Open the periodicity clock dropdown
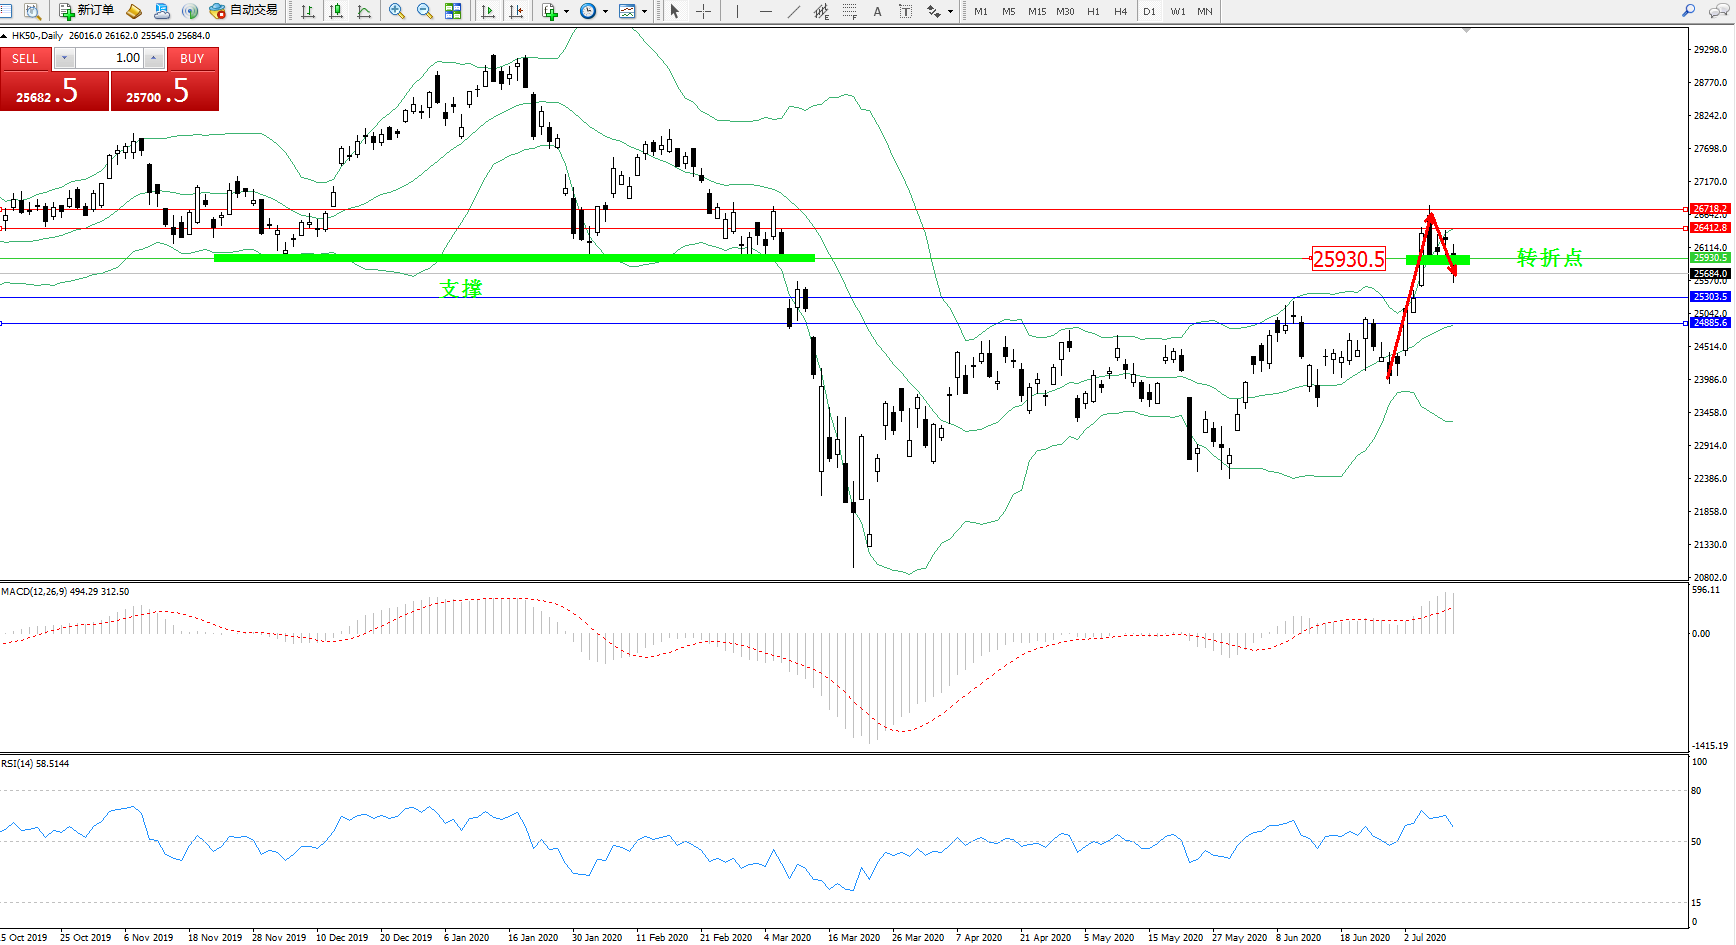The height and width of the screenshot is (945, 1736). click(x=605, y=12)
